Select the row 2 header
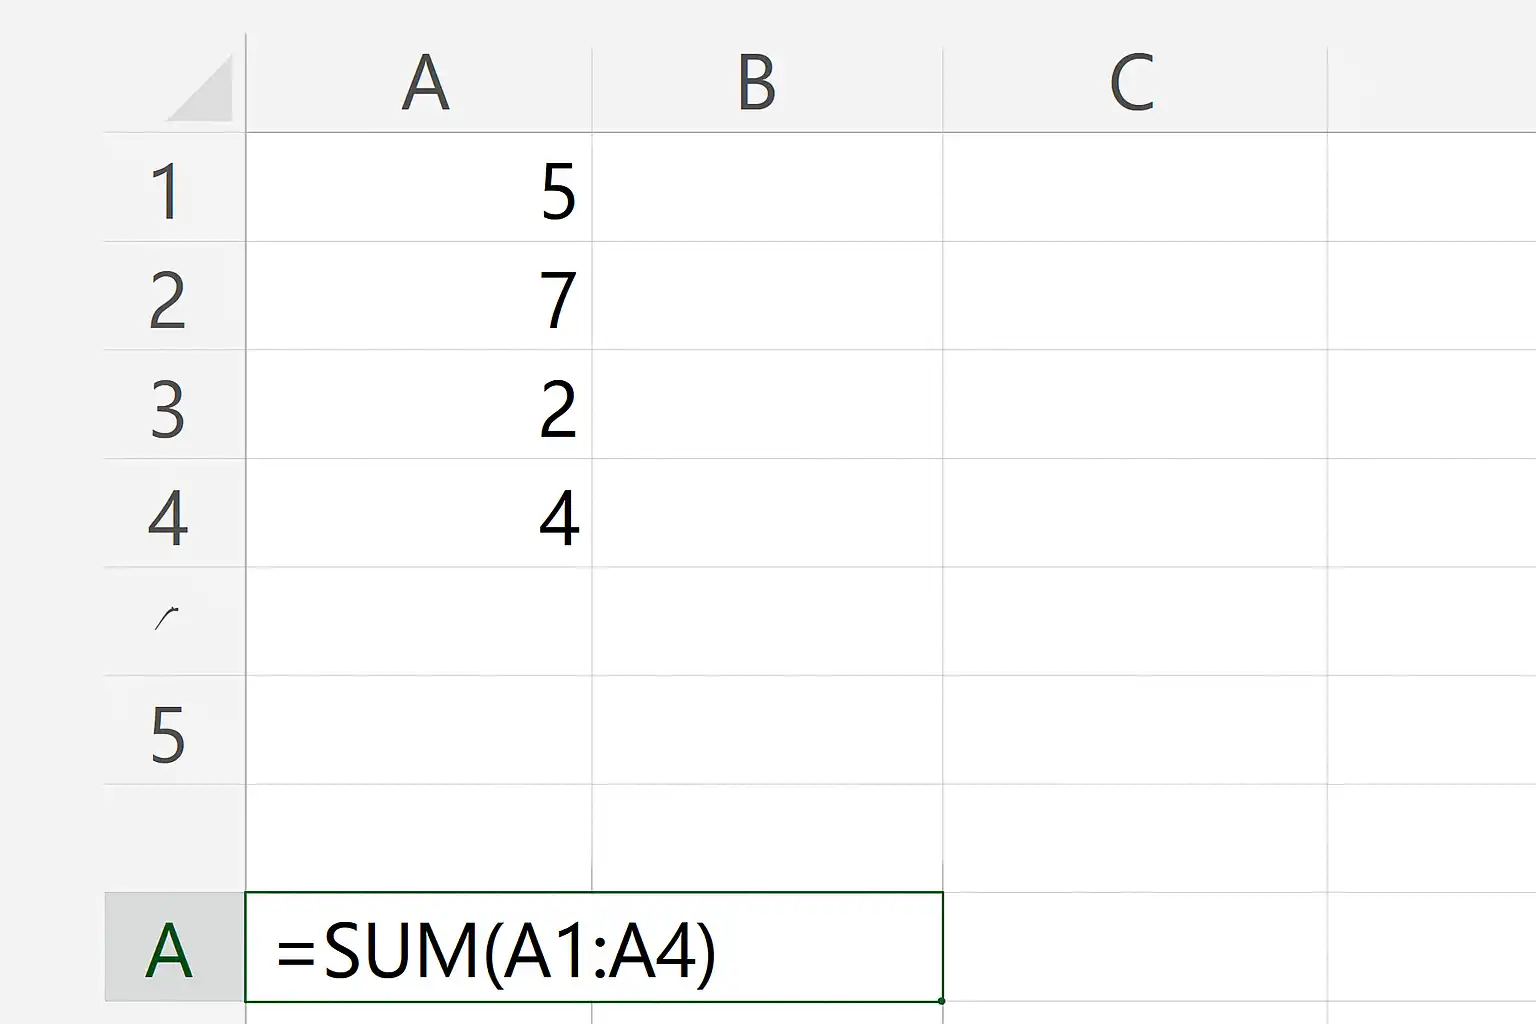1536x1024 pixels. (175, 296)
